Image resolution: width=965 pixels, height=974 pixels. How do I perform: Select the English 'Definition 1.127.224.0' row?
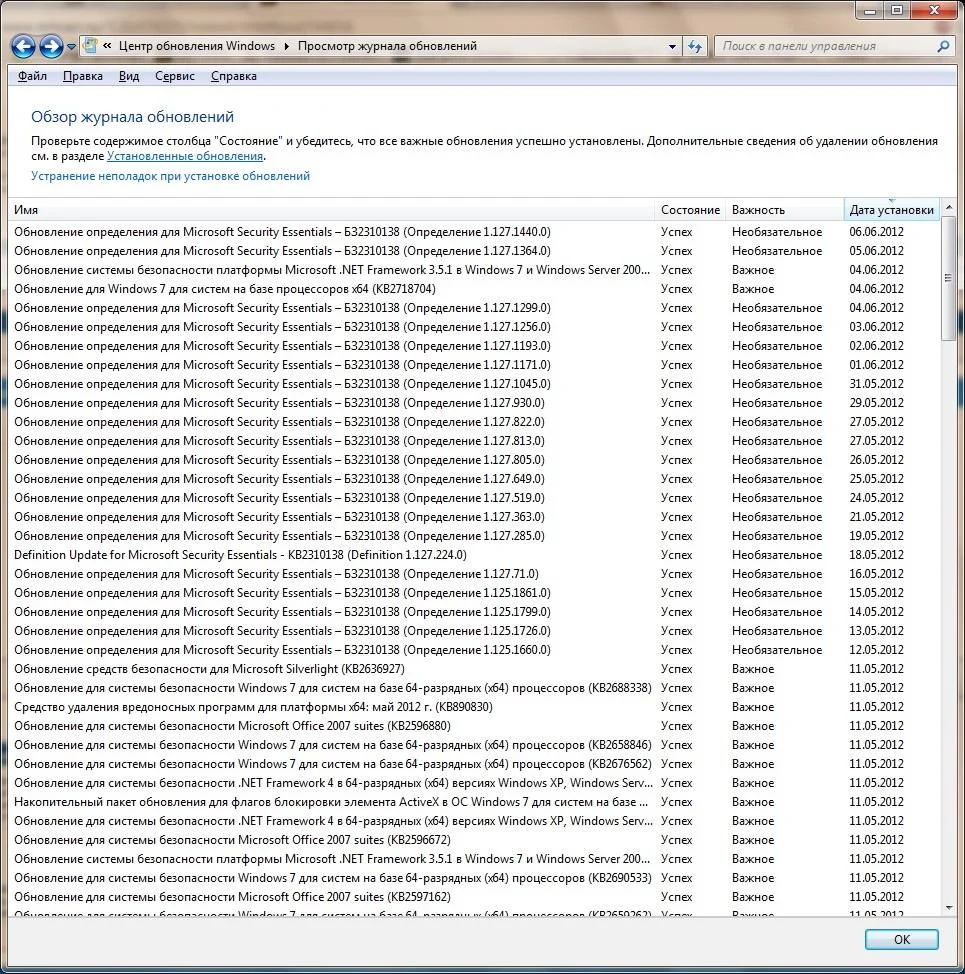(x=474, y=555)
